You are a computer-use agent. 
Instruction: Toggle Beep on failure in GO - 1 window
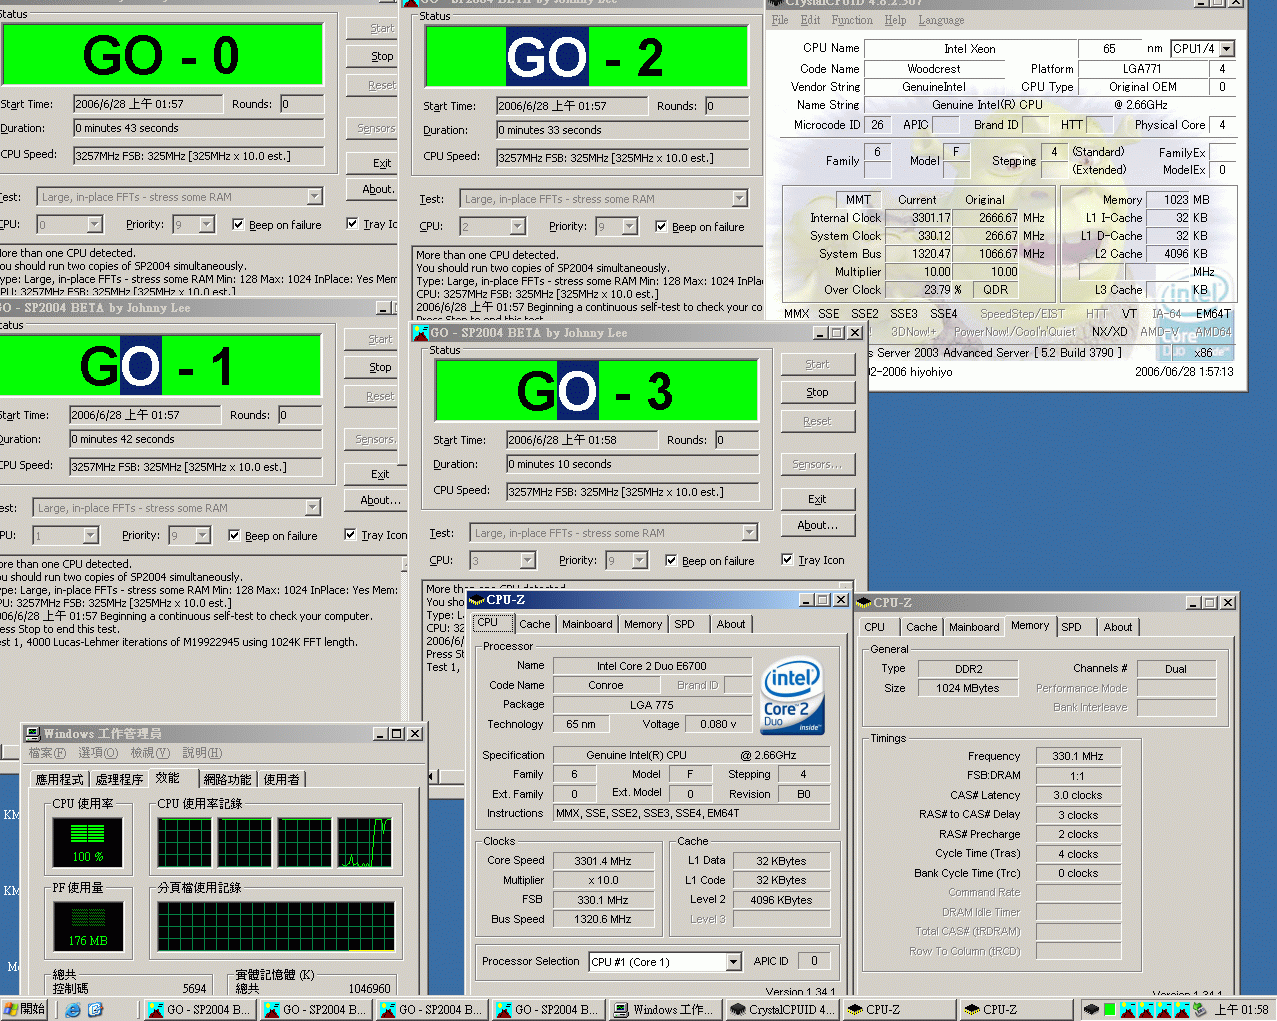click(x=234, y=535)
